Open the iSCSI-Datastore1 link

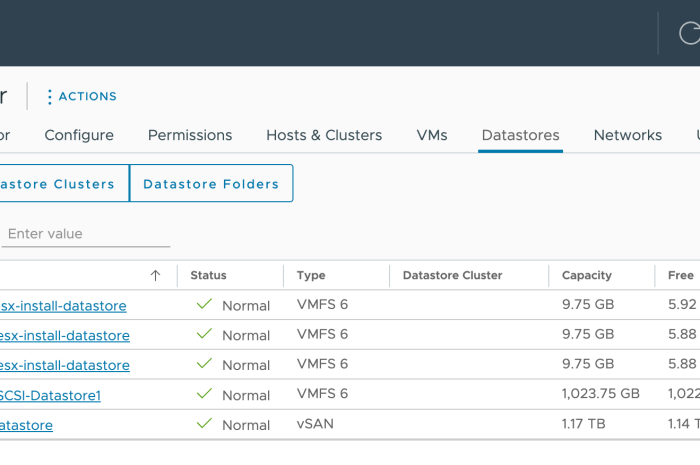(x=50, y=395)
